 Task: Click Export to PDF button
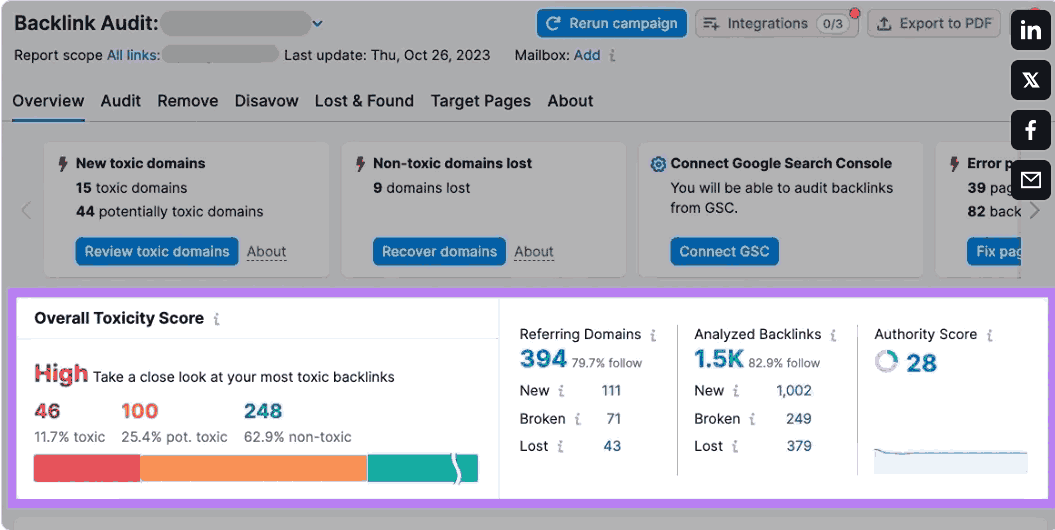tap(934, 24)
